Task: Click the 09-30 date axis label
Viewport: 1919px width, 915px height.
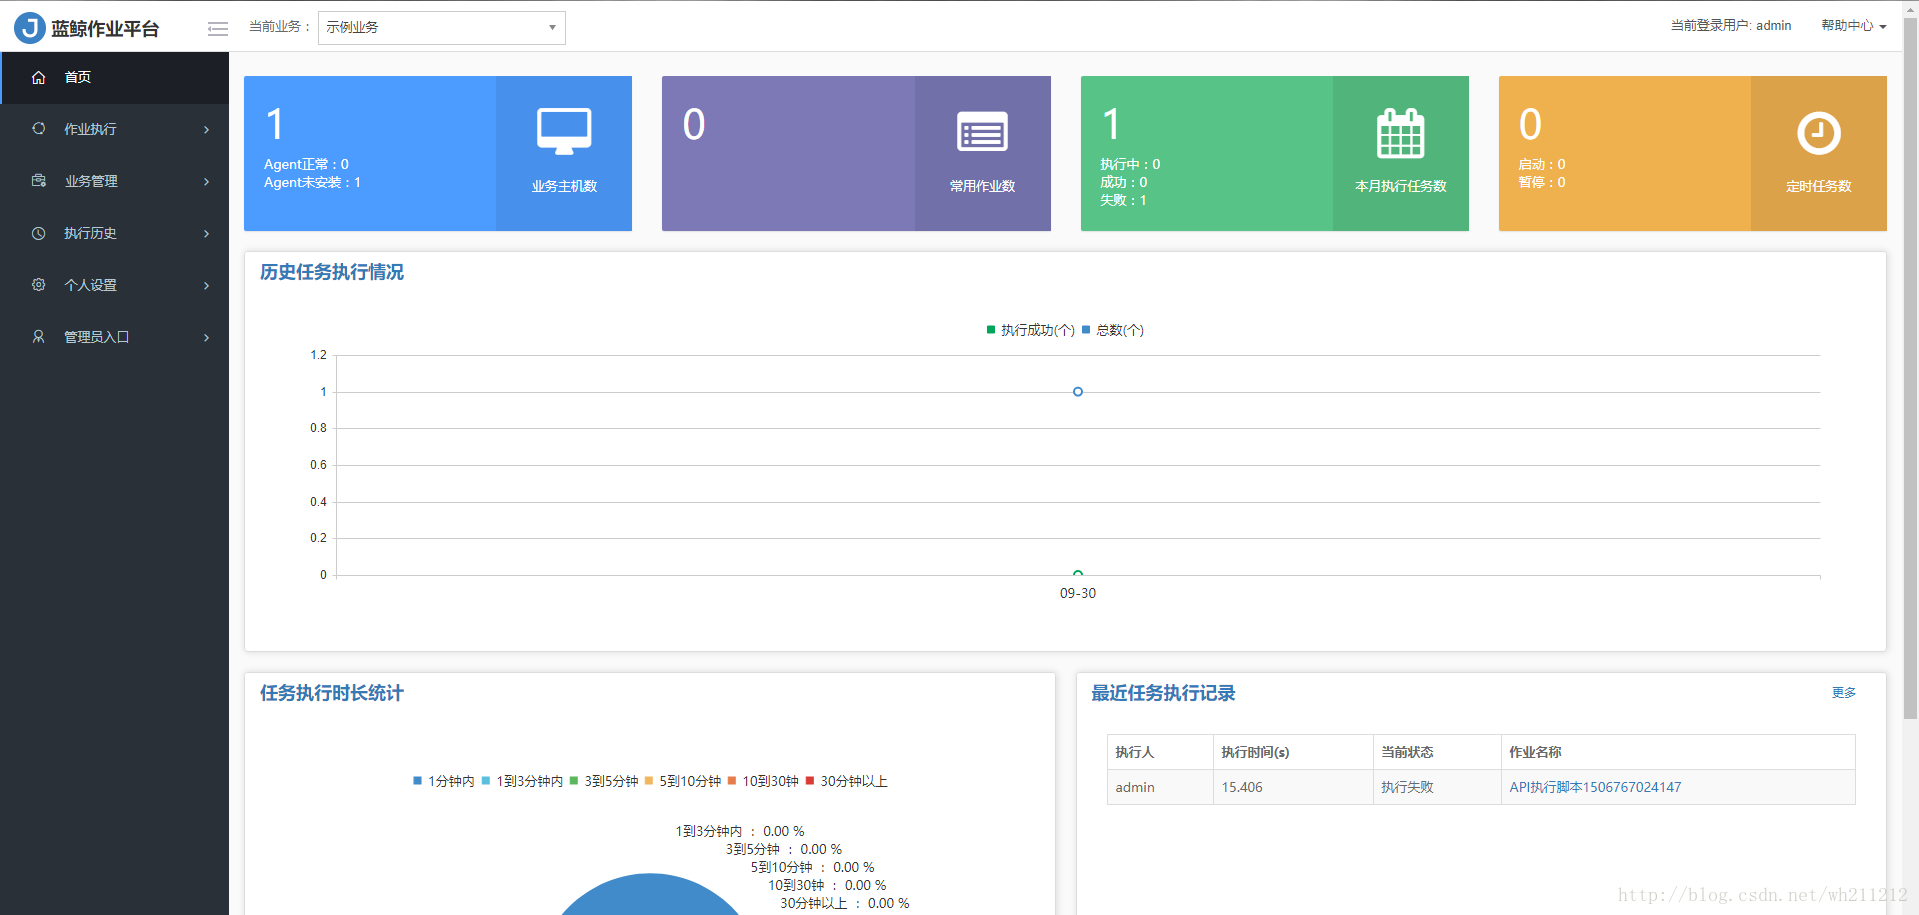Action: pyautogui.click(x=1078, y=593)
